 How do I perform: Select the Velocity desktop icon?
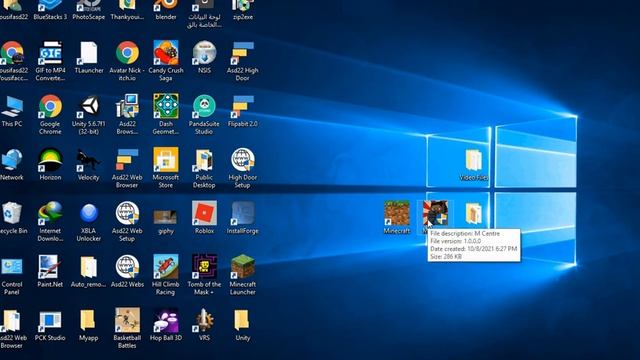coord(89,164)
